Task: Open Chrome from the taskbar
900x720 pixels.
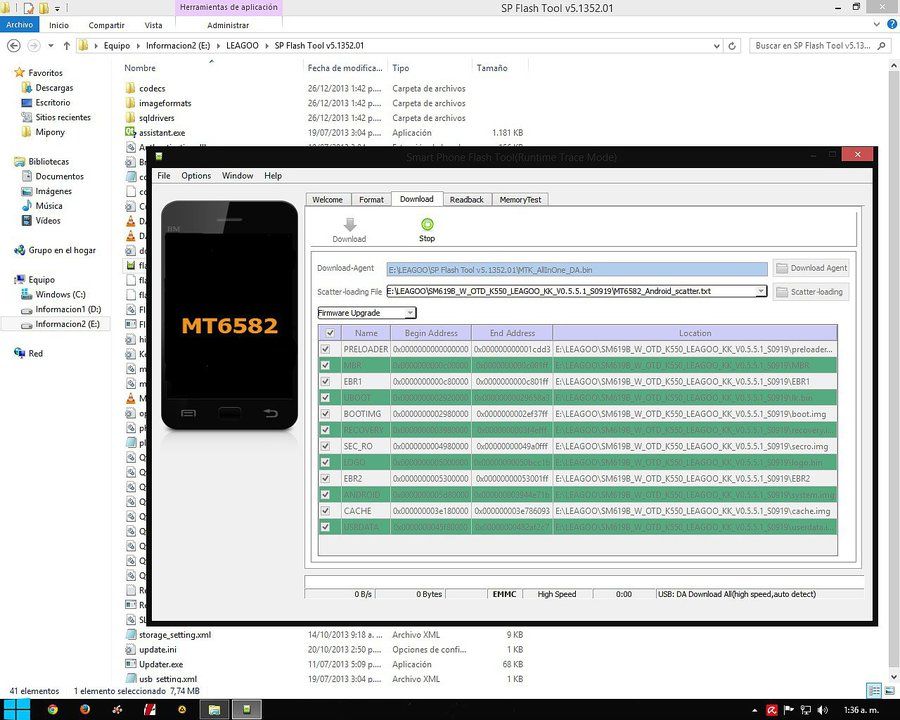Action: click(52, 710)
